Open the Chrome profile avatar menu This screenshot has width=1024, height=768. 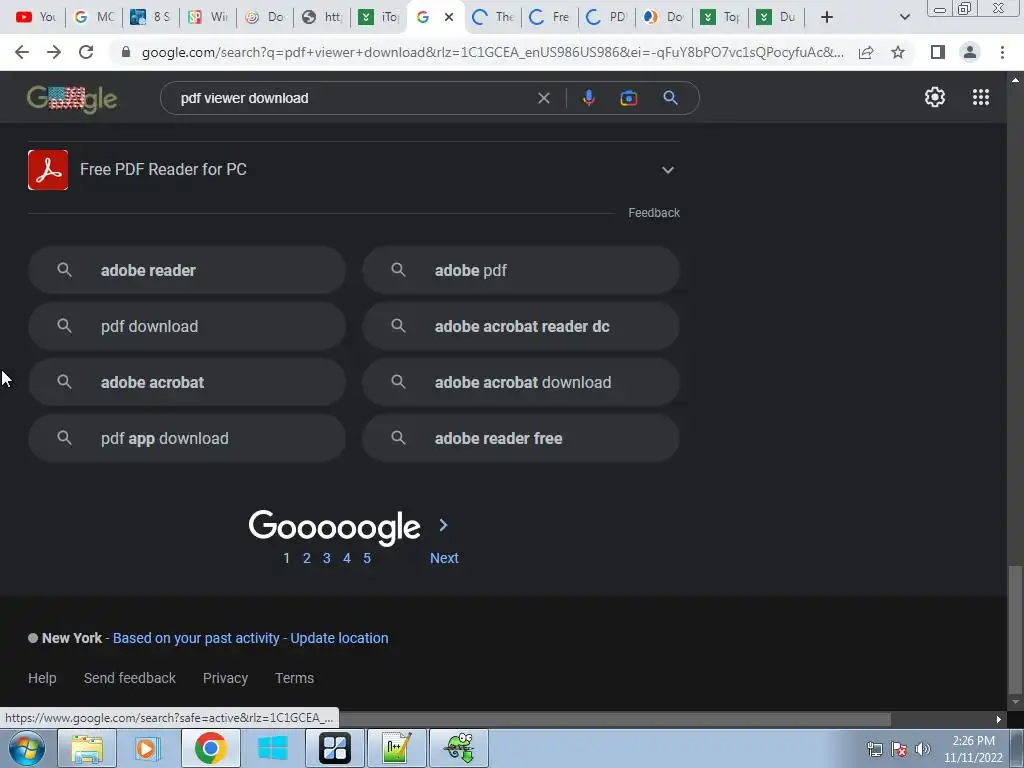point(970,52)
